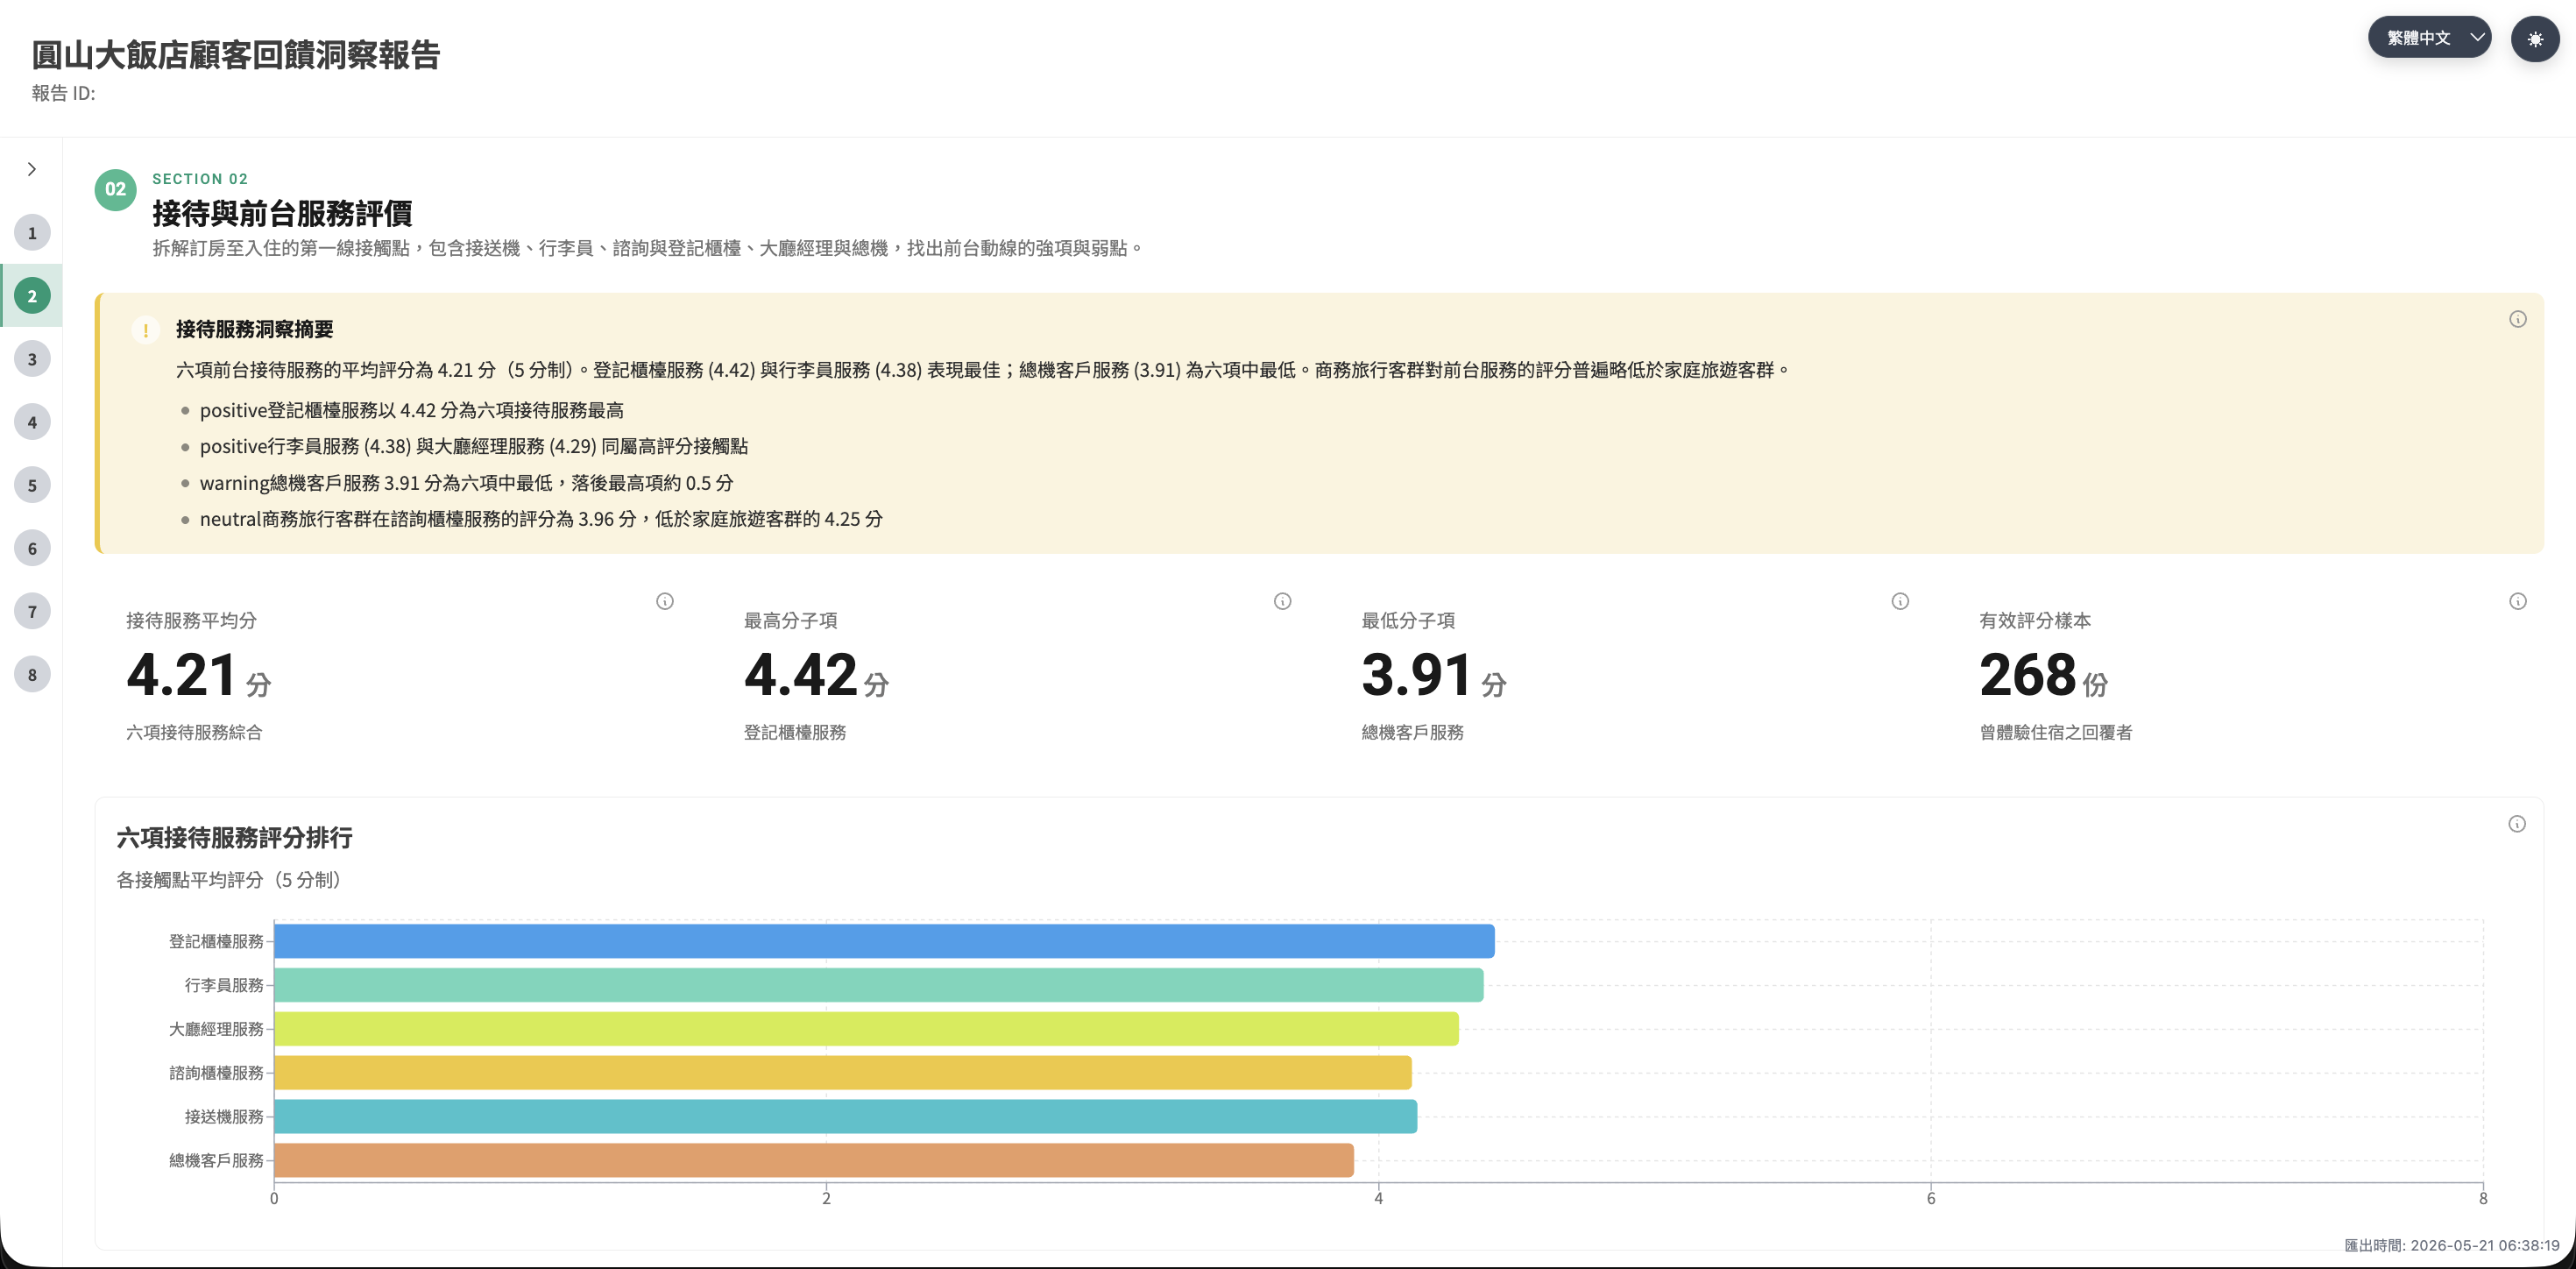Click the 268 sample count value
The height and width of the screenshot is (1269, 2576).
(2027, 675)
